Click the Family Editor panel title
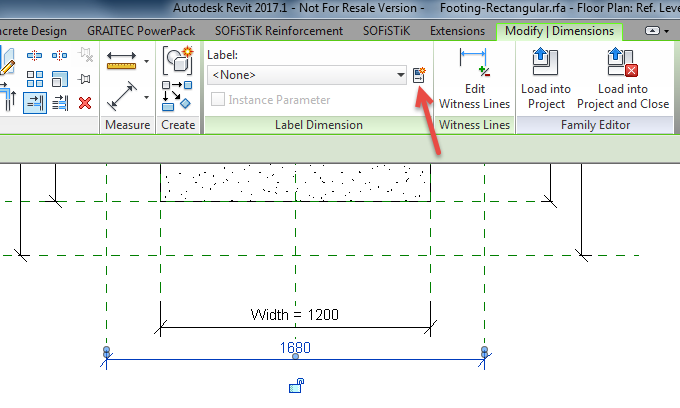Image resolution: width=680 pixels, height=408 pixels. (595, 125)
